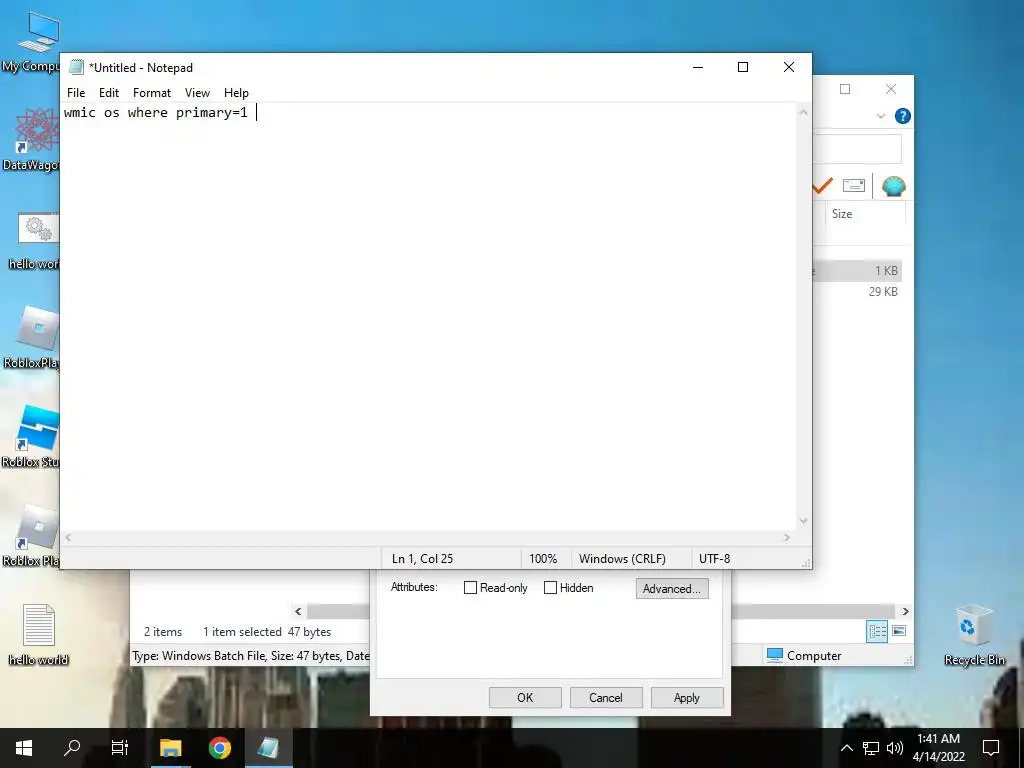The height and width of the screenshot is (768, 1024).
Task: Click the Computer label in Explorer status bar
Action: click(814, 656)
